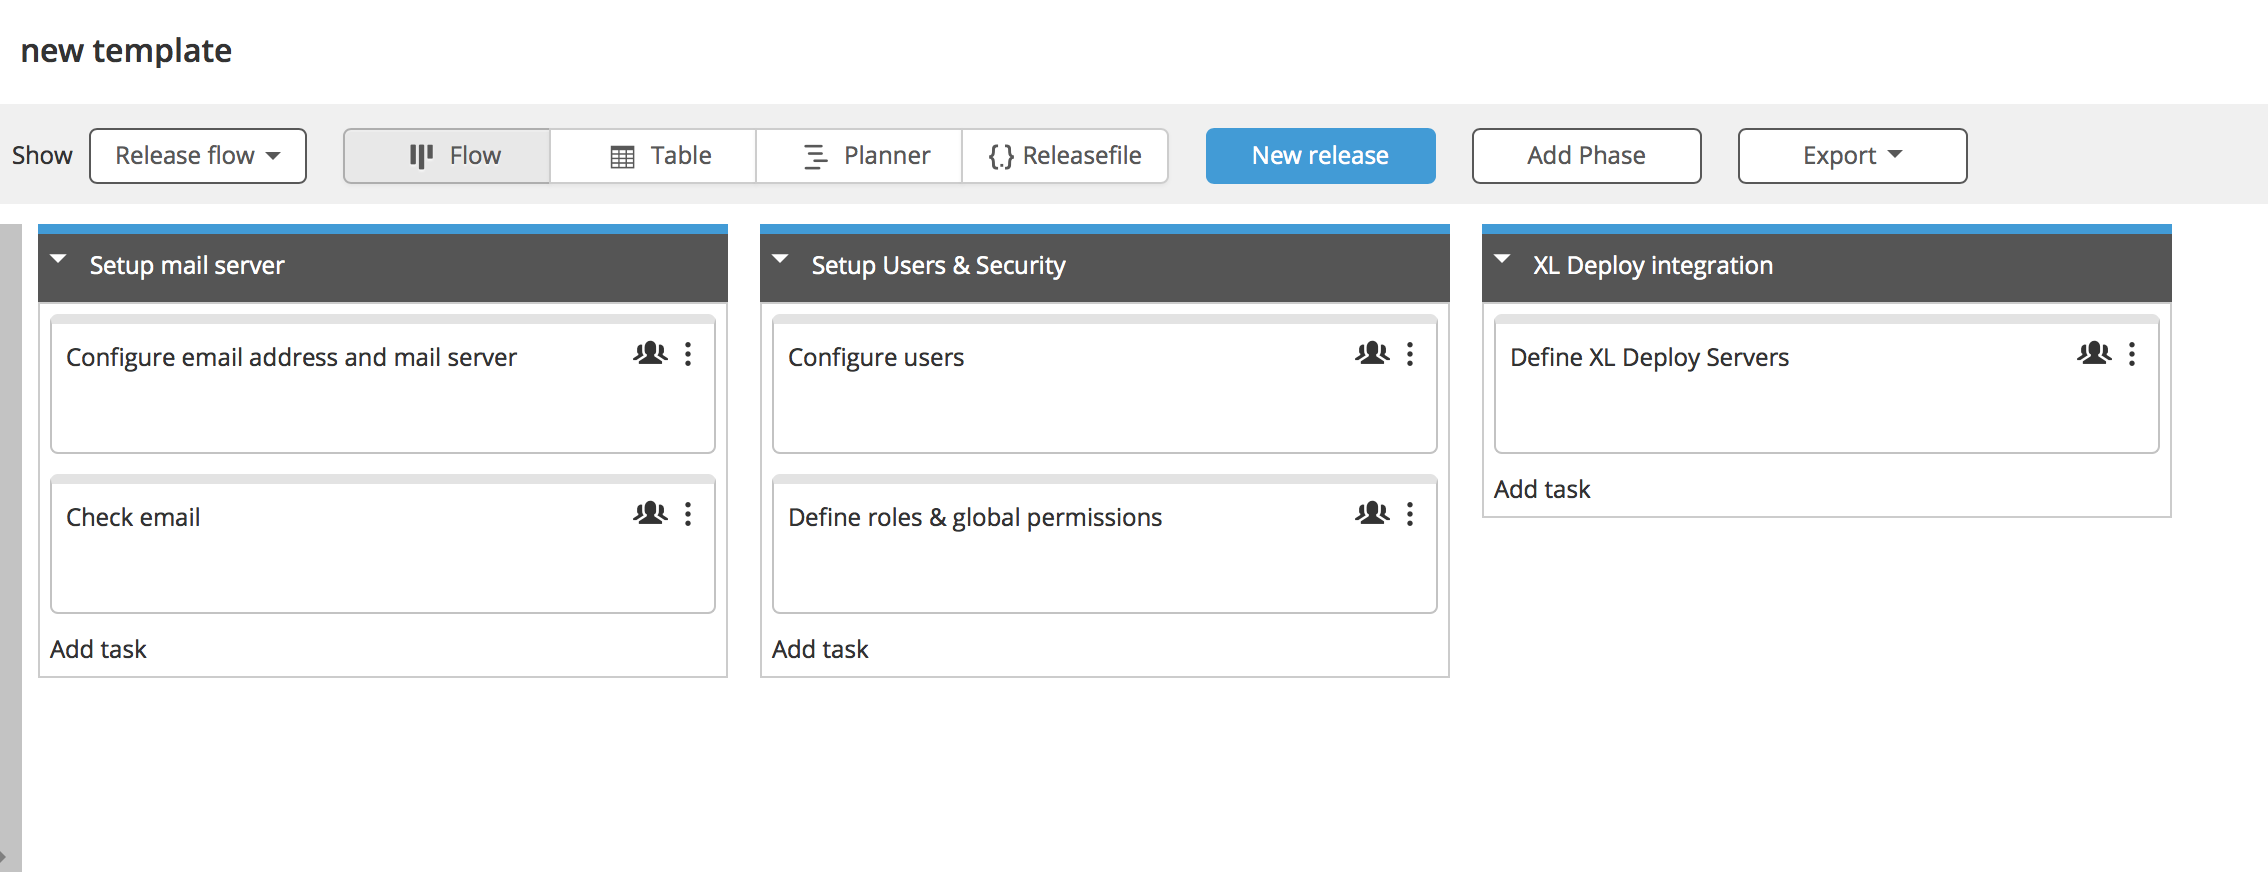
Task: Open the Releasefile view tab
Action: [x=1065, y=156]
